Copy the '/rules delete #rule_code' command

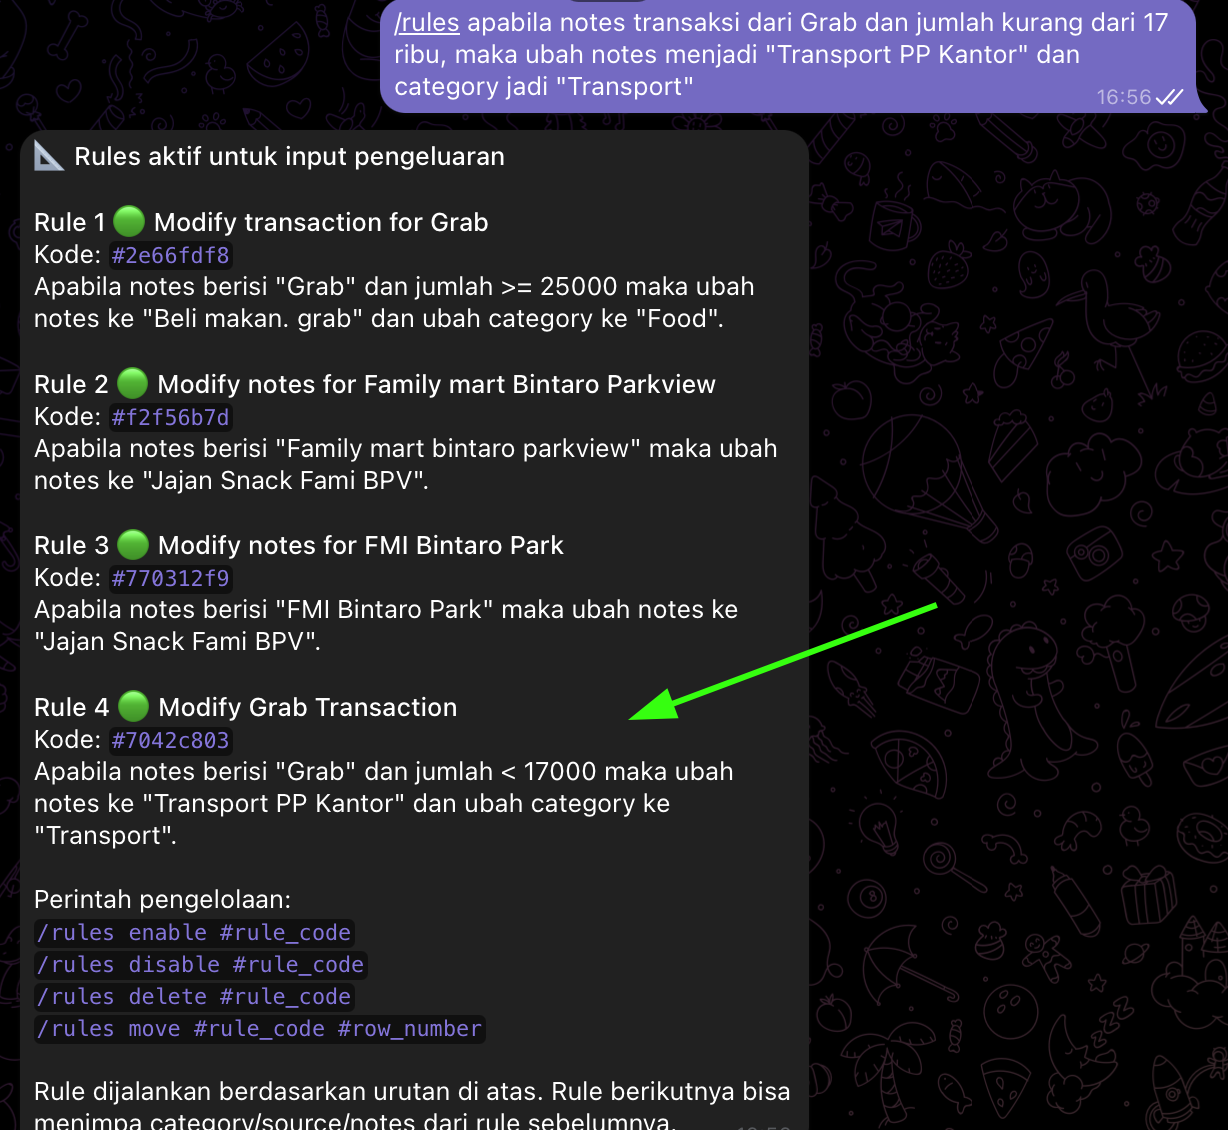click(194, 997)
